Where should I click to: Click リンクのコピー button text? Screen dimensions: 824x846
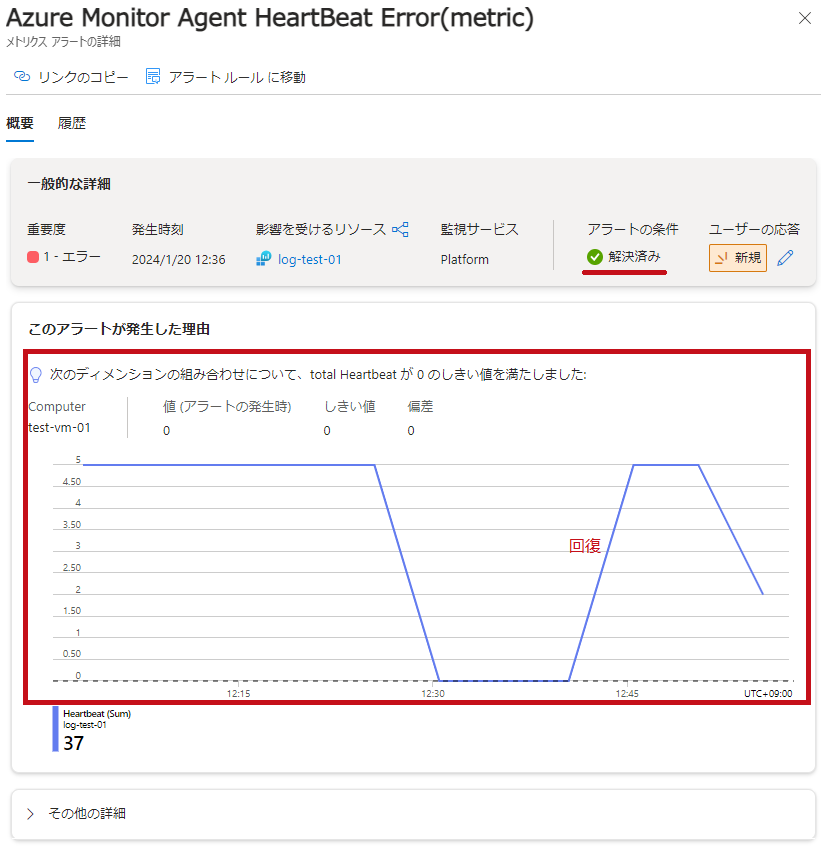(x=83, y=77)
